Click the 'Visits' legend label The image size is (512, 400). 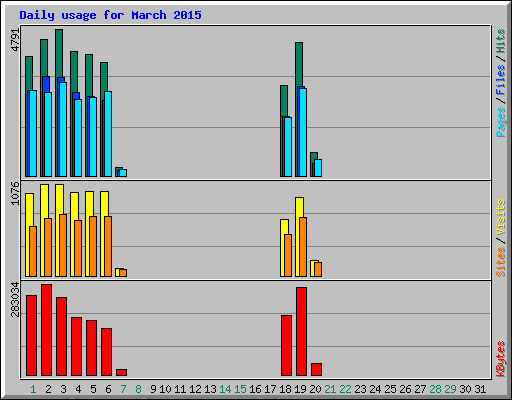point(501,217)
